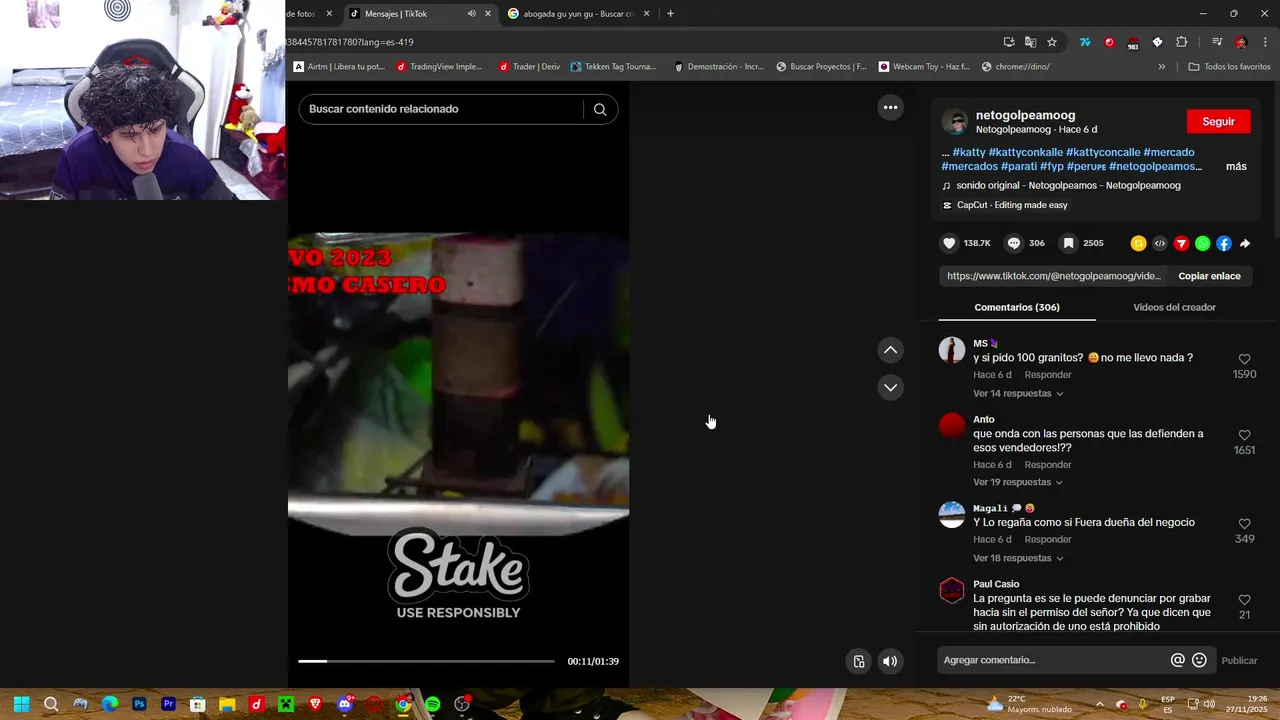Open more share options arrow
Image resolution: width=1280 pixels, height=720 pixels.
(x=1245, y=243)
